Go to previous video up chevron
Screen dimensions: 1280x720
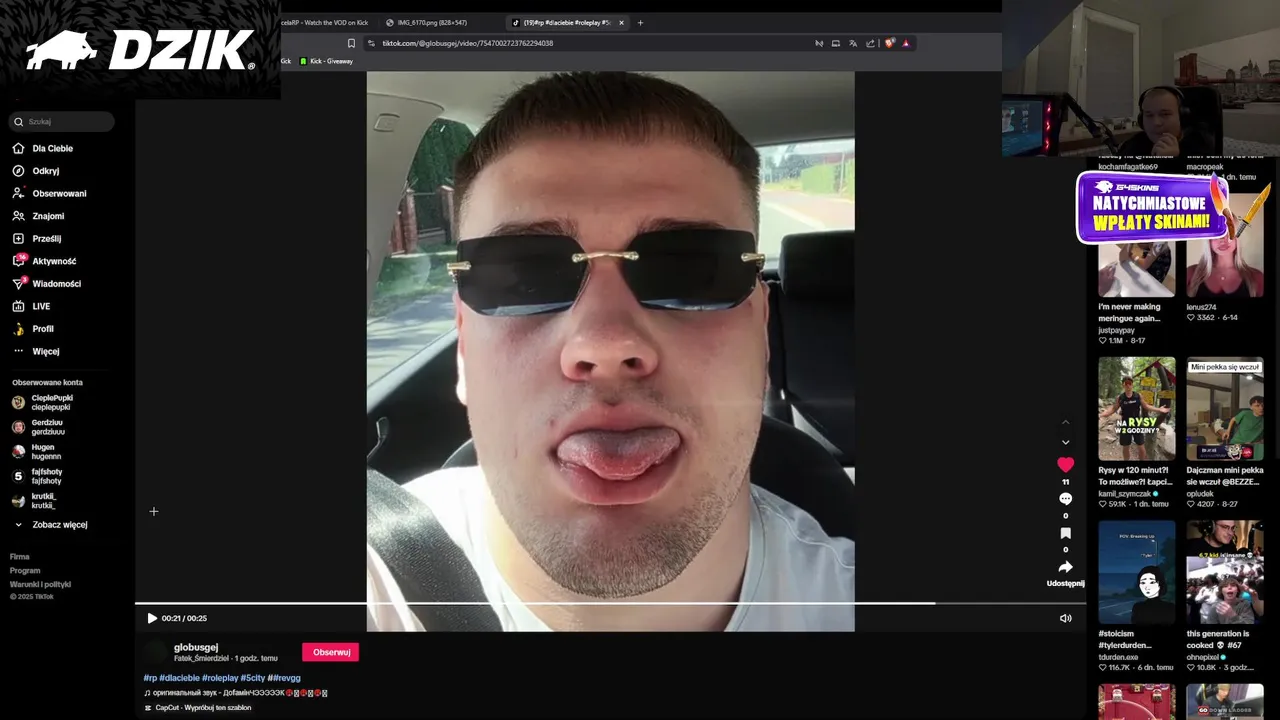tap(1066, 422)
